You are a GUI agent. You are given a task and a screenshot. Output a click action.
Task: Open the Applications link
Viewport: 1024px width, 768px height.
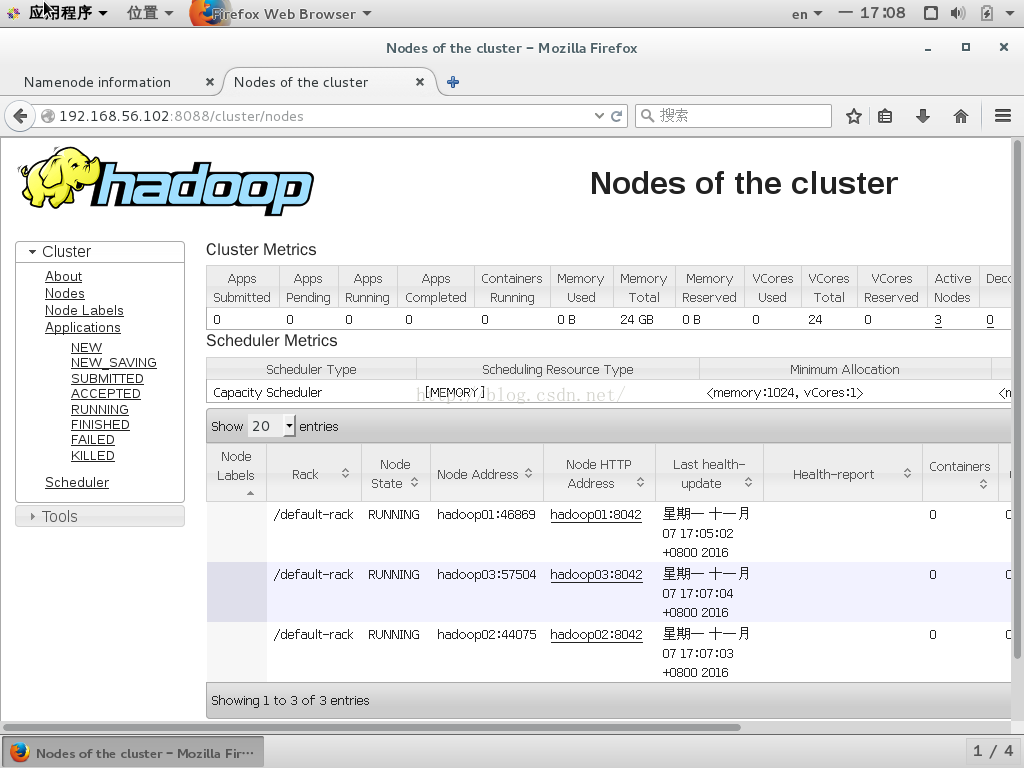pos(83,327)
